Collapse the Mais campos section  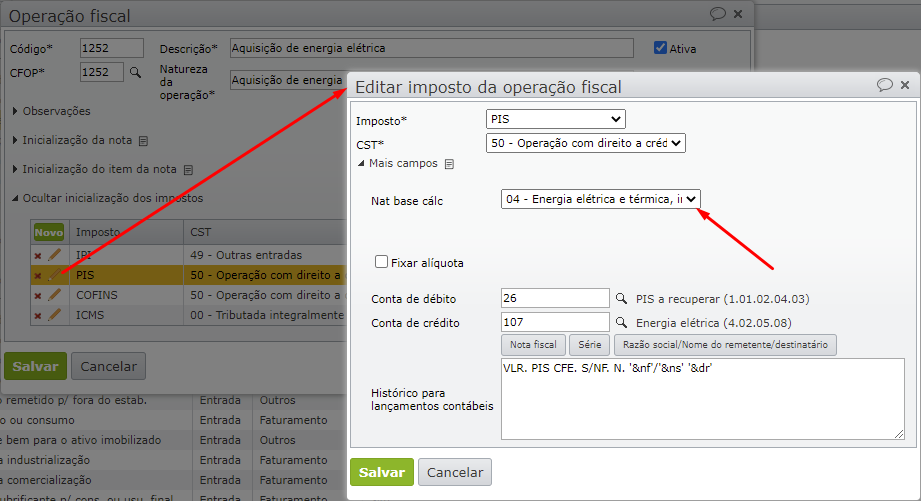(398, 163)
